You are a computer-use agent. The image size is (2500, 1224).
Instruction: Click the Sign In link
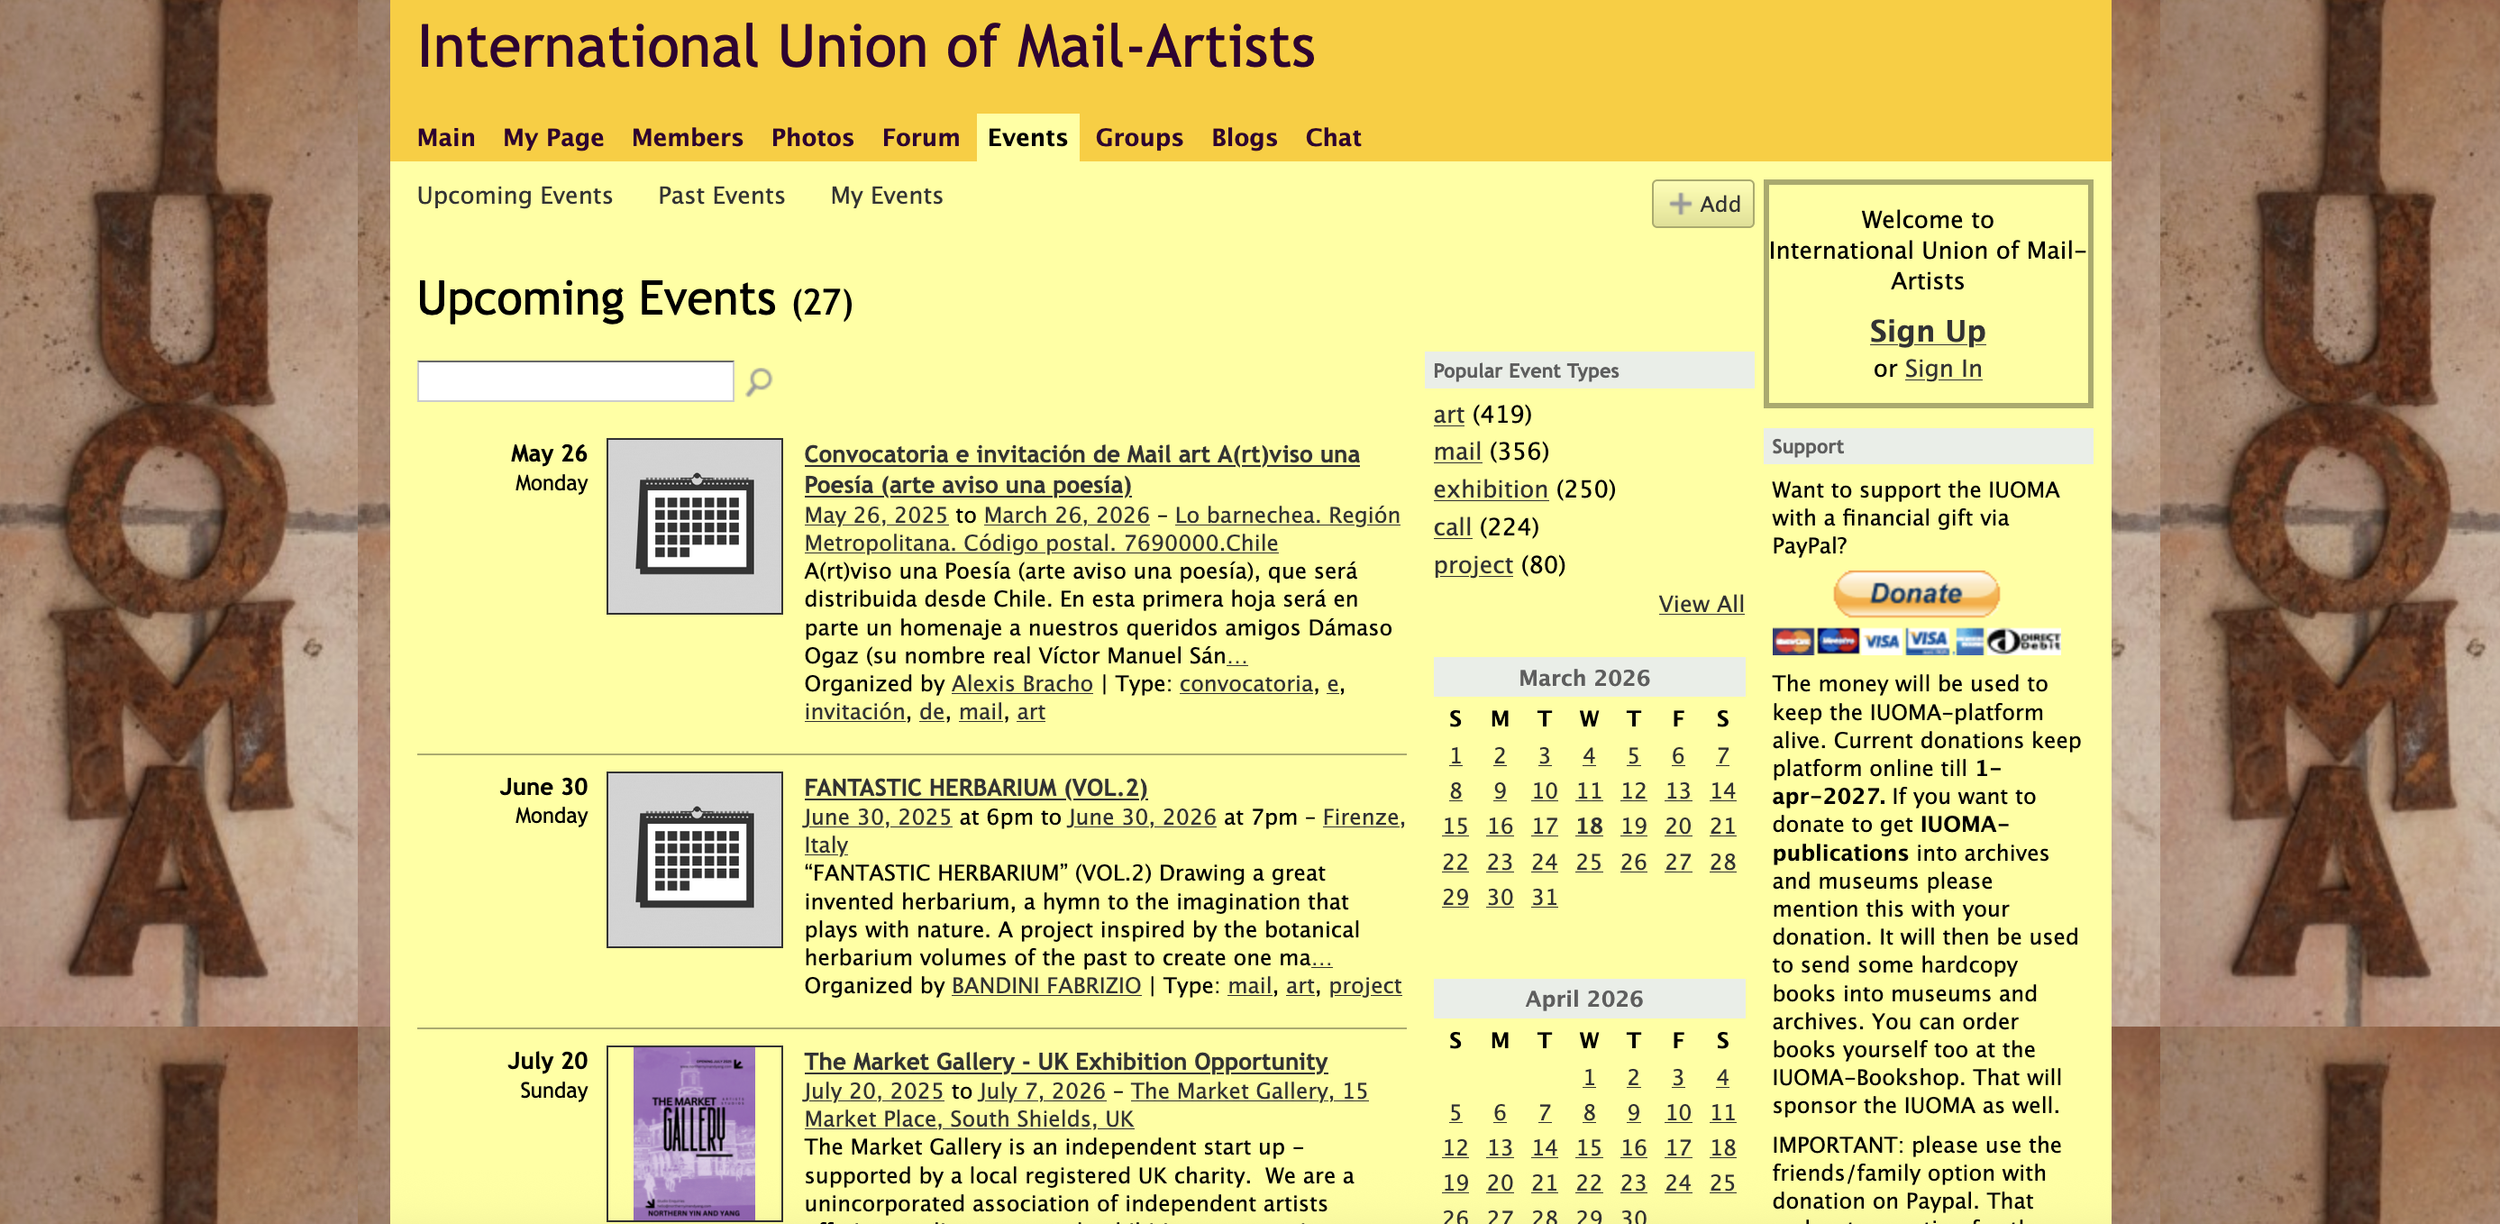[x=1942, y=369]
